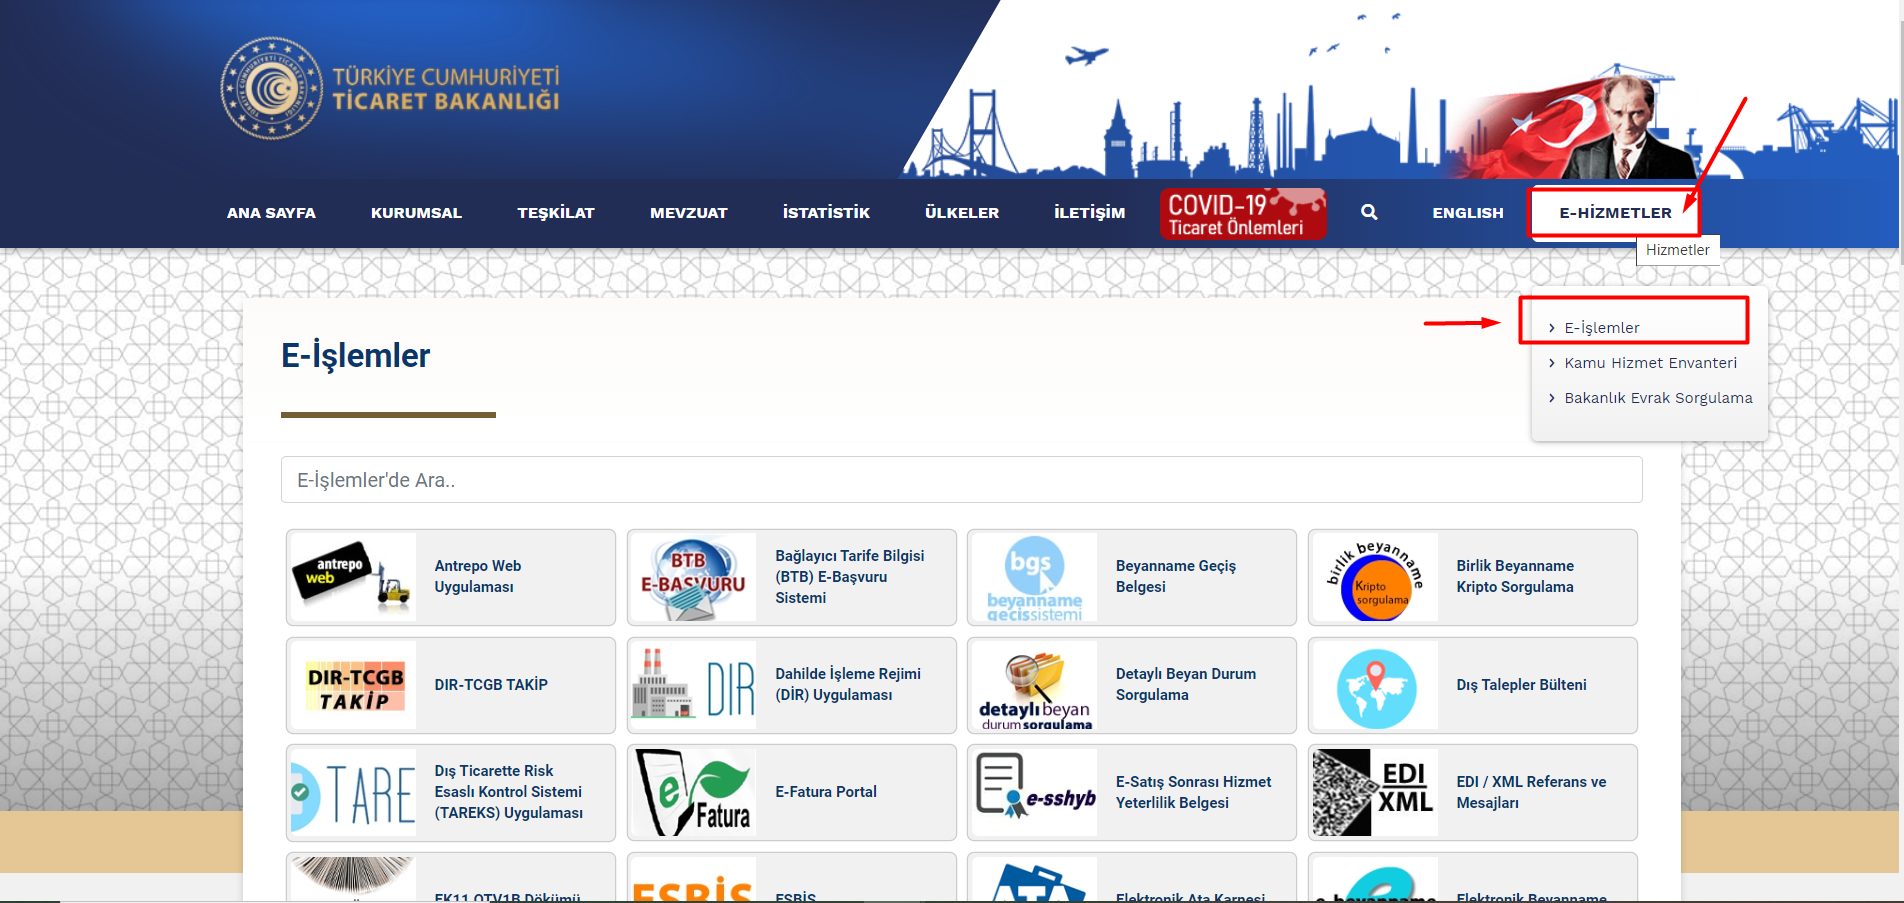This screenshot has width=1904, height=903.
Task: Open Dahilde İşleme Rejimi Uygulaması link
Action: [x=848, y=685]
